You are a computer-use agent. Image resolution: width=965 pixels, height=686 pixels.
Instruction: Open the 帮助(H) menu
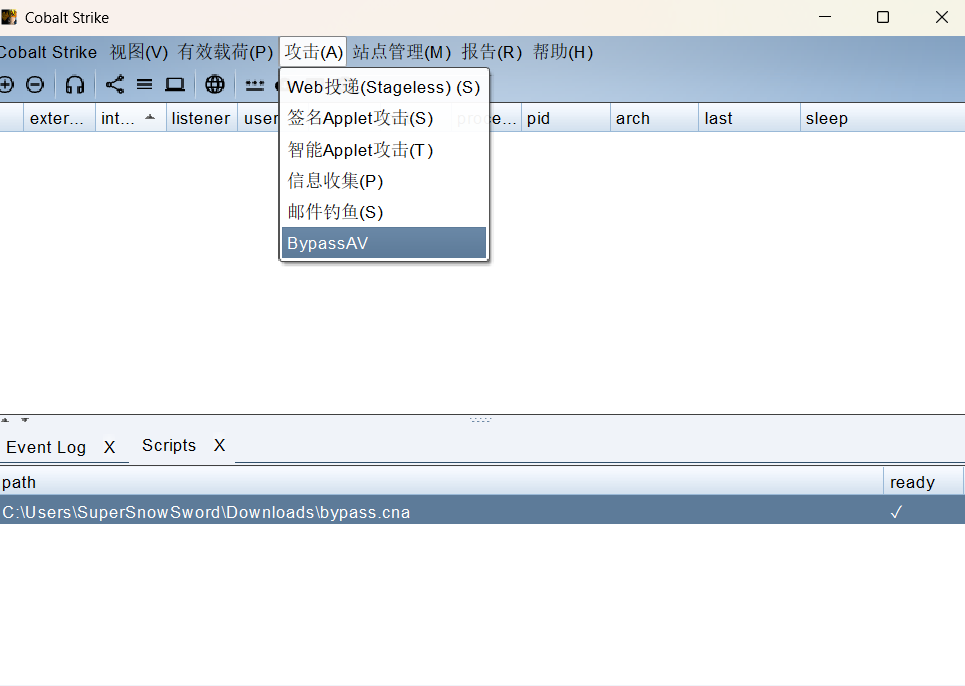pyautogui.click(x=563, y=52)
